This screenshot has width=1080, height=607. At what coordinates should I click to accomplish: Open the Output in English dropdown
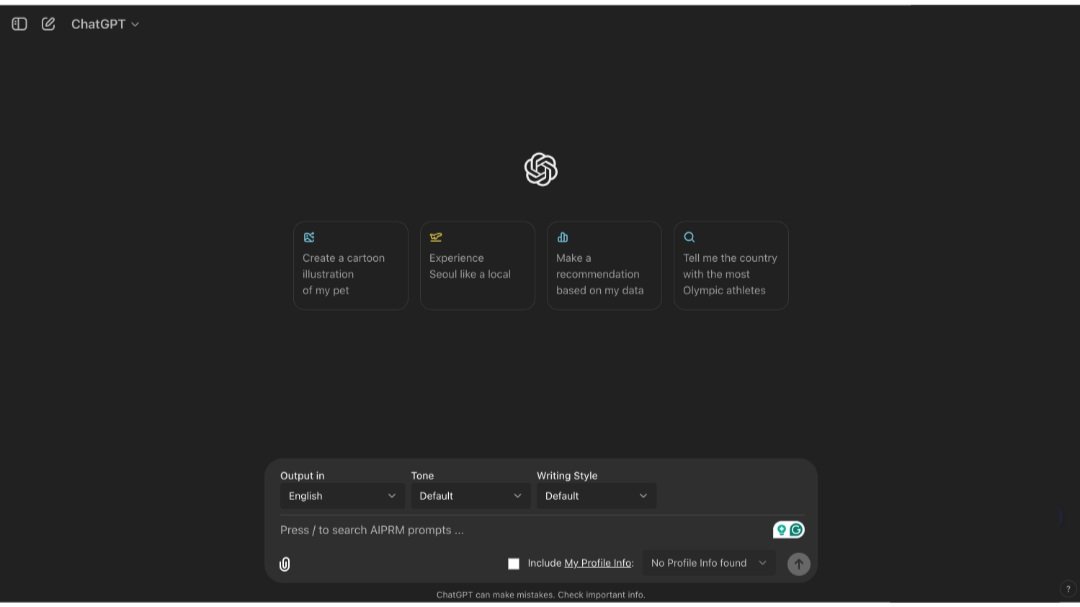click(342, 496)
